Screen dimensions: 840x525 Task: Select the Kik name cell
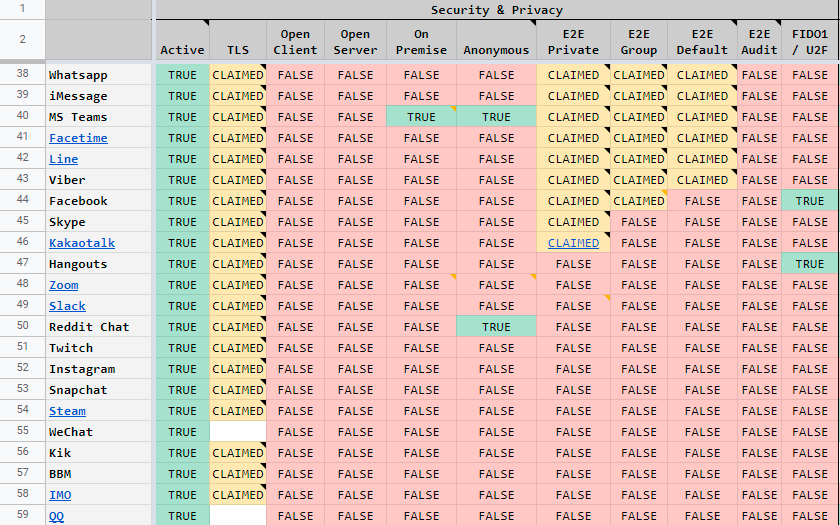tap(99, 453)
